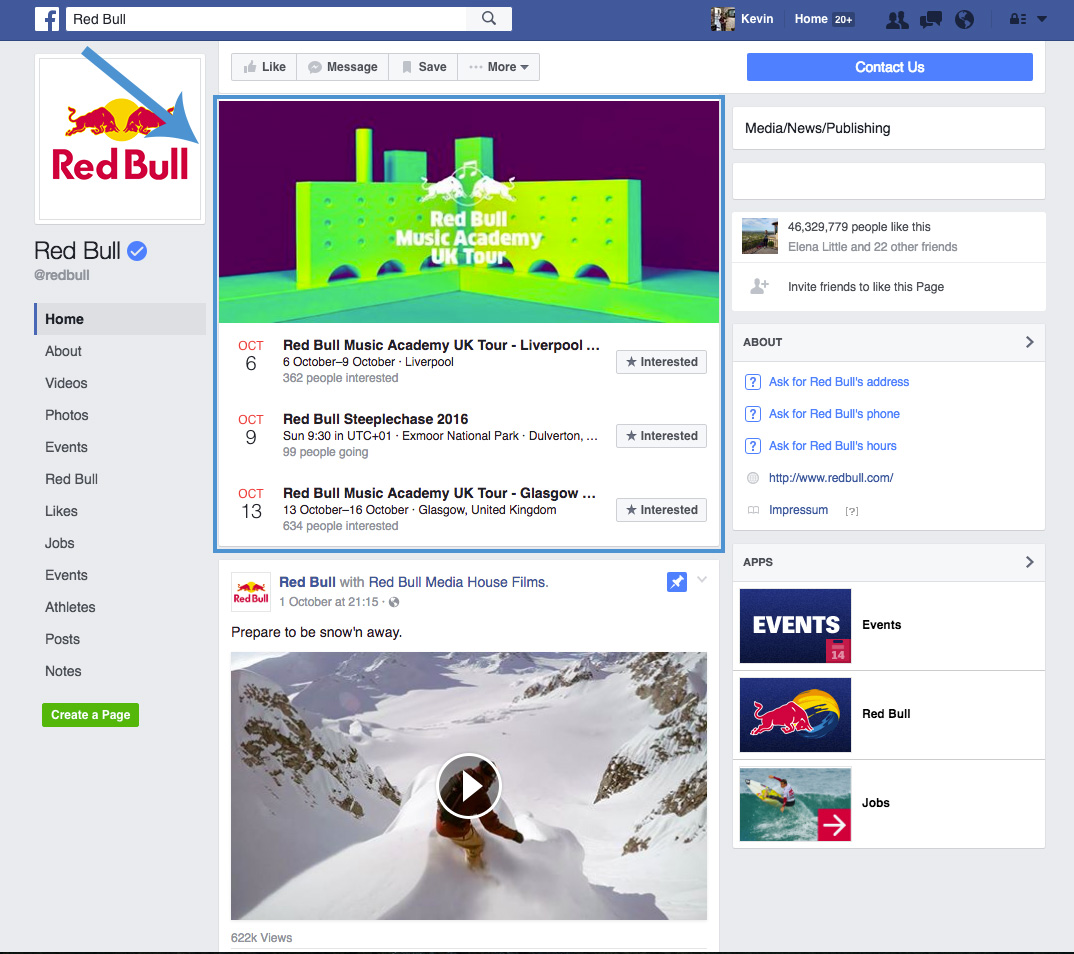This screenshot has width=1074, height=954.
Task: Open friend requests icon in top bar
Action: tap(897, 20)
